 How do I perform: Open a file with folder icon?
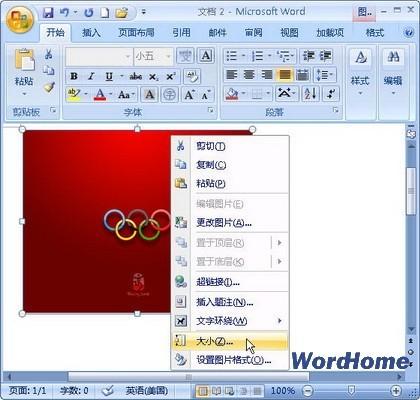point(122,13)
